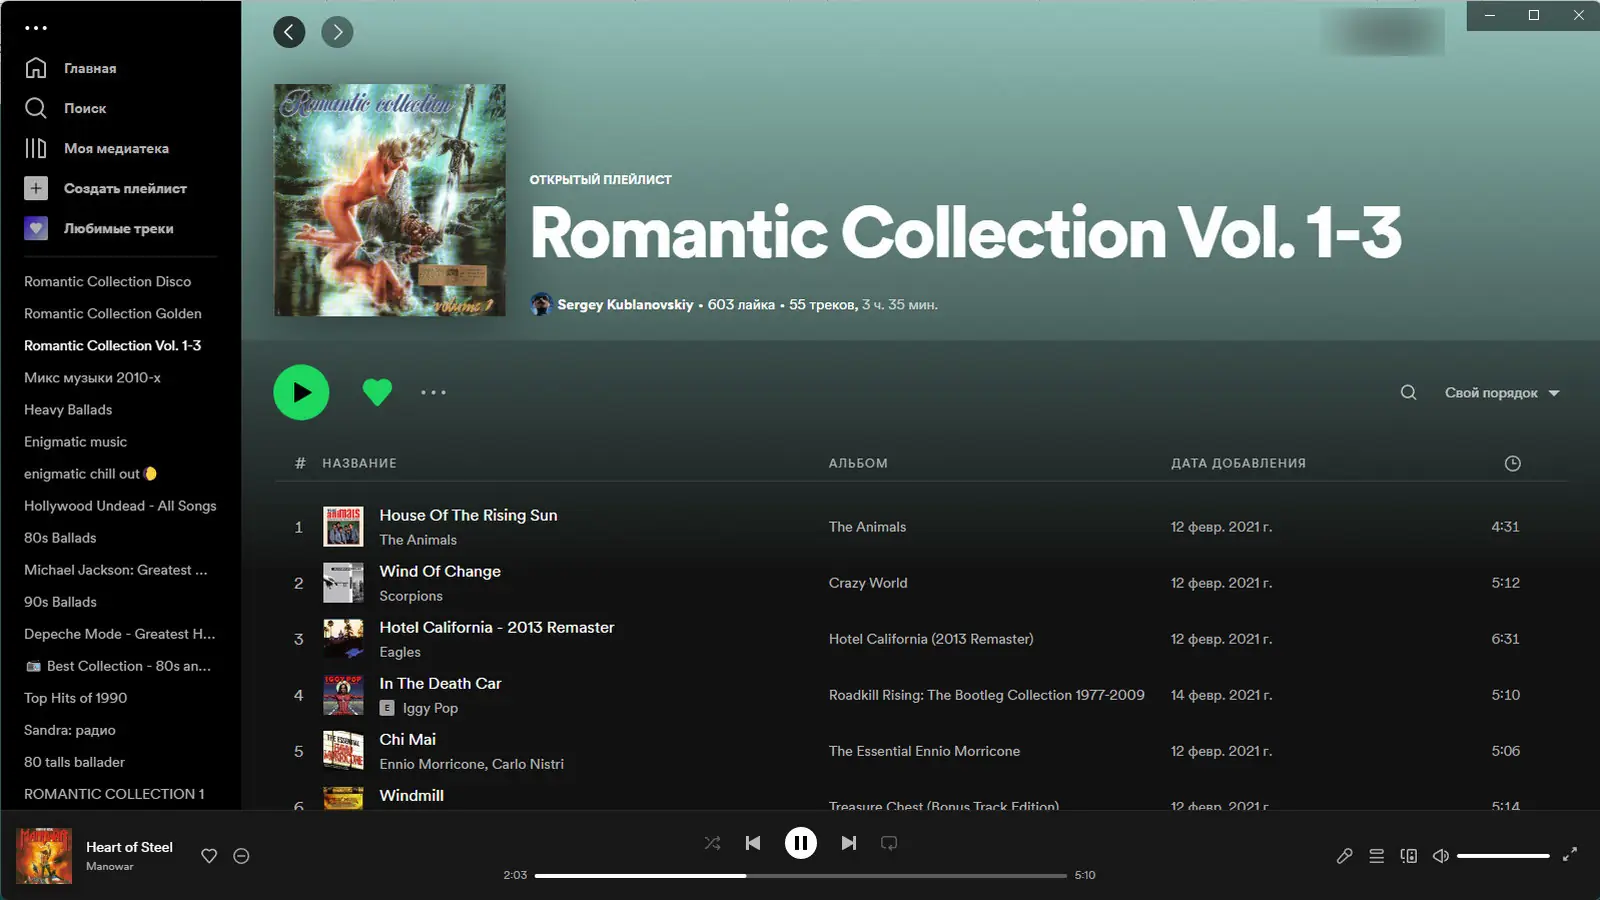Screen dimensions: 1600x900
Task: Sort by duration clock icon column
Action: tap(1512, 463)
